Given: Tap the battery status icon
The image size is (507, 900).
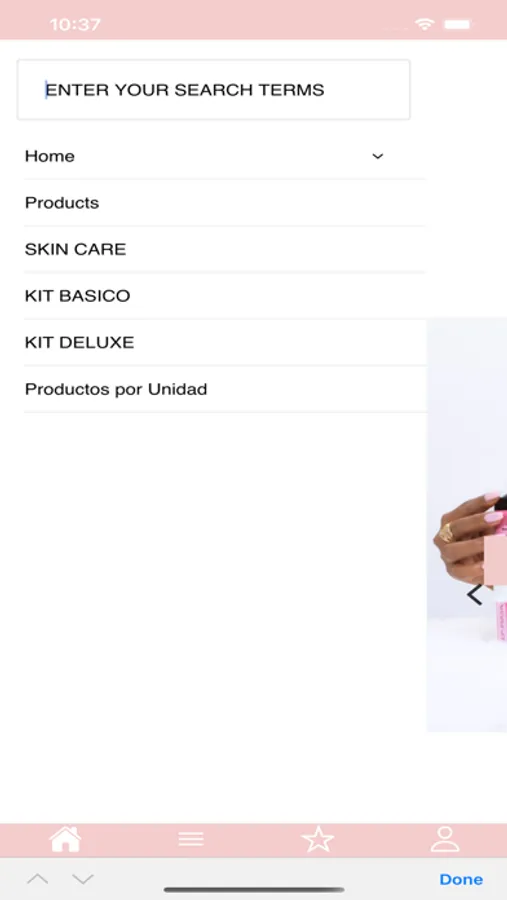Looking at the screenshot, I should [x=458, y=24].
